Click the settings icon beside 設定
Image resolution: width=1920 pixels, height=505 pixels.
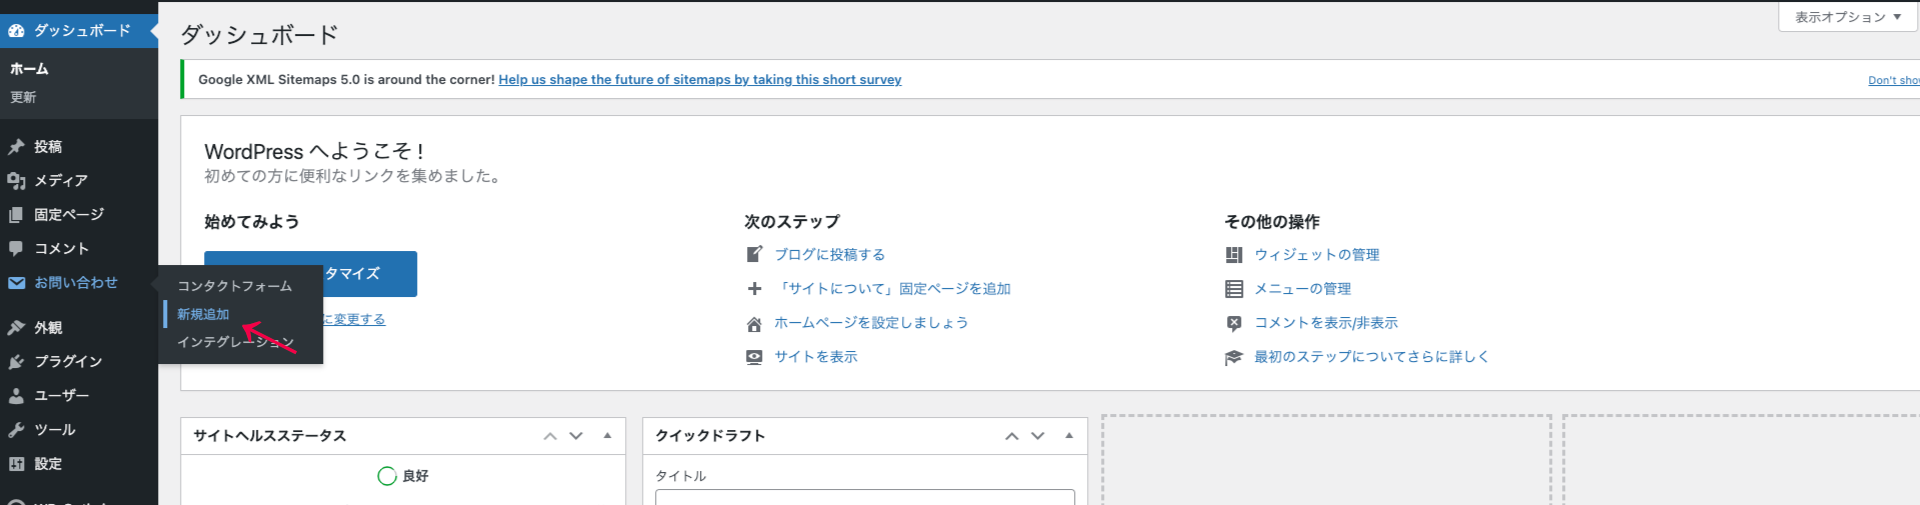[16, 464]
